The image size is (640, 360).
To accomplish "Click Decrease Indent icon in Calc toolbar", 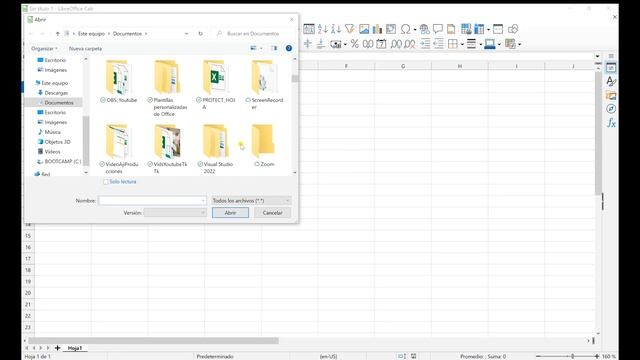I will [438, 44].
